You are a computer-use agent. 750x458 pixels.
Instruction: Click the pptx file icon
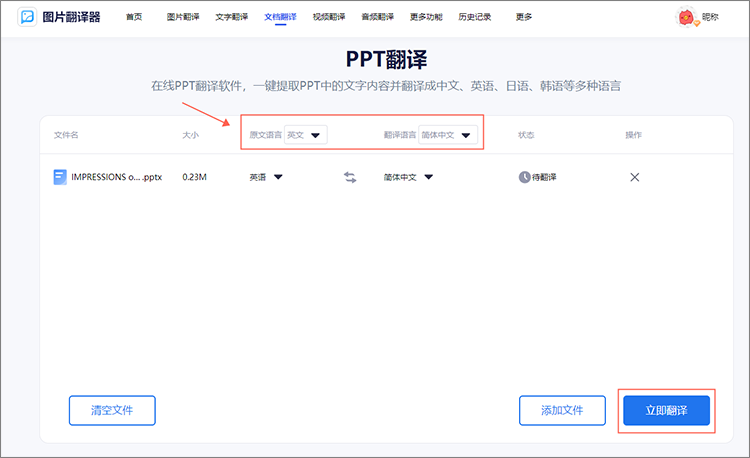coord(60,177)
